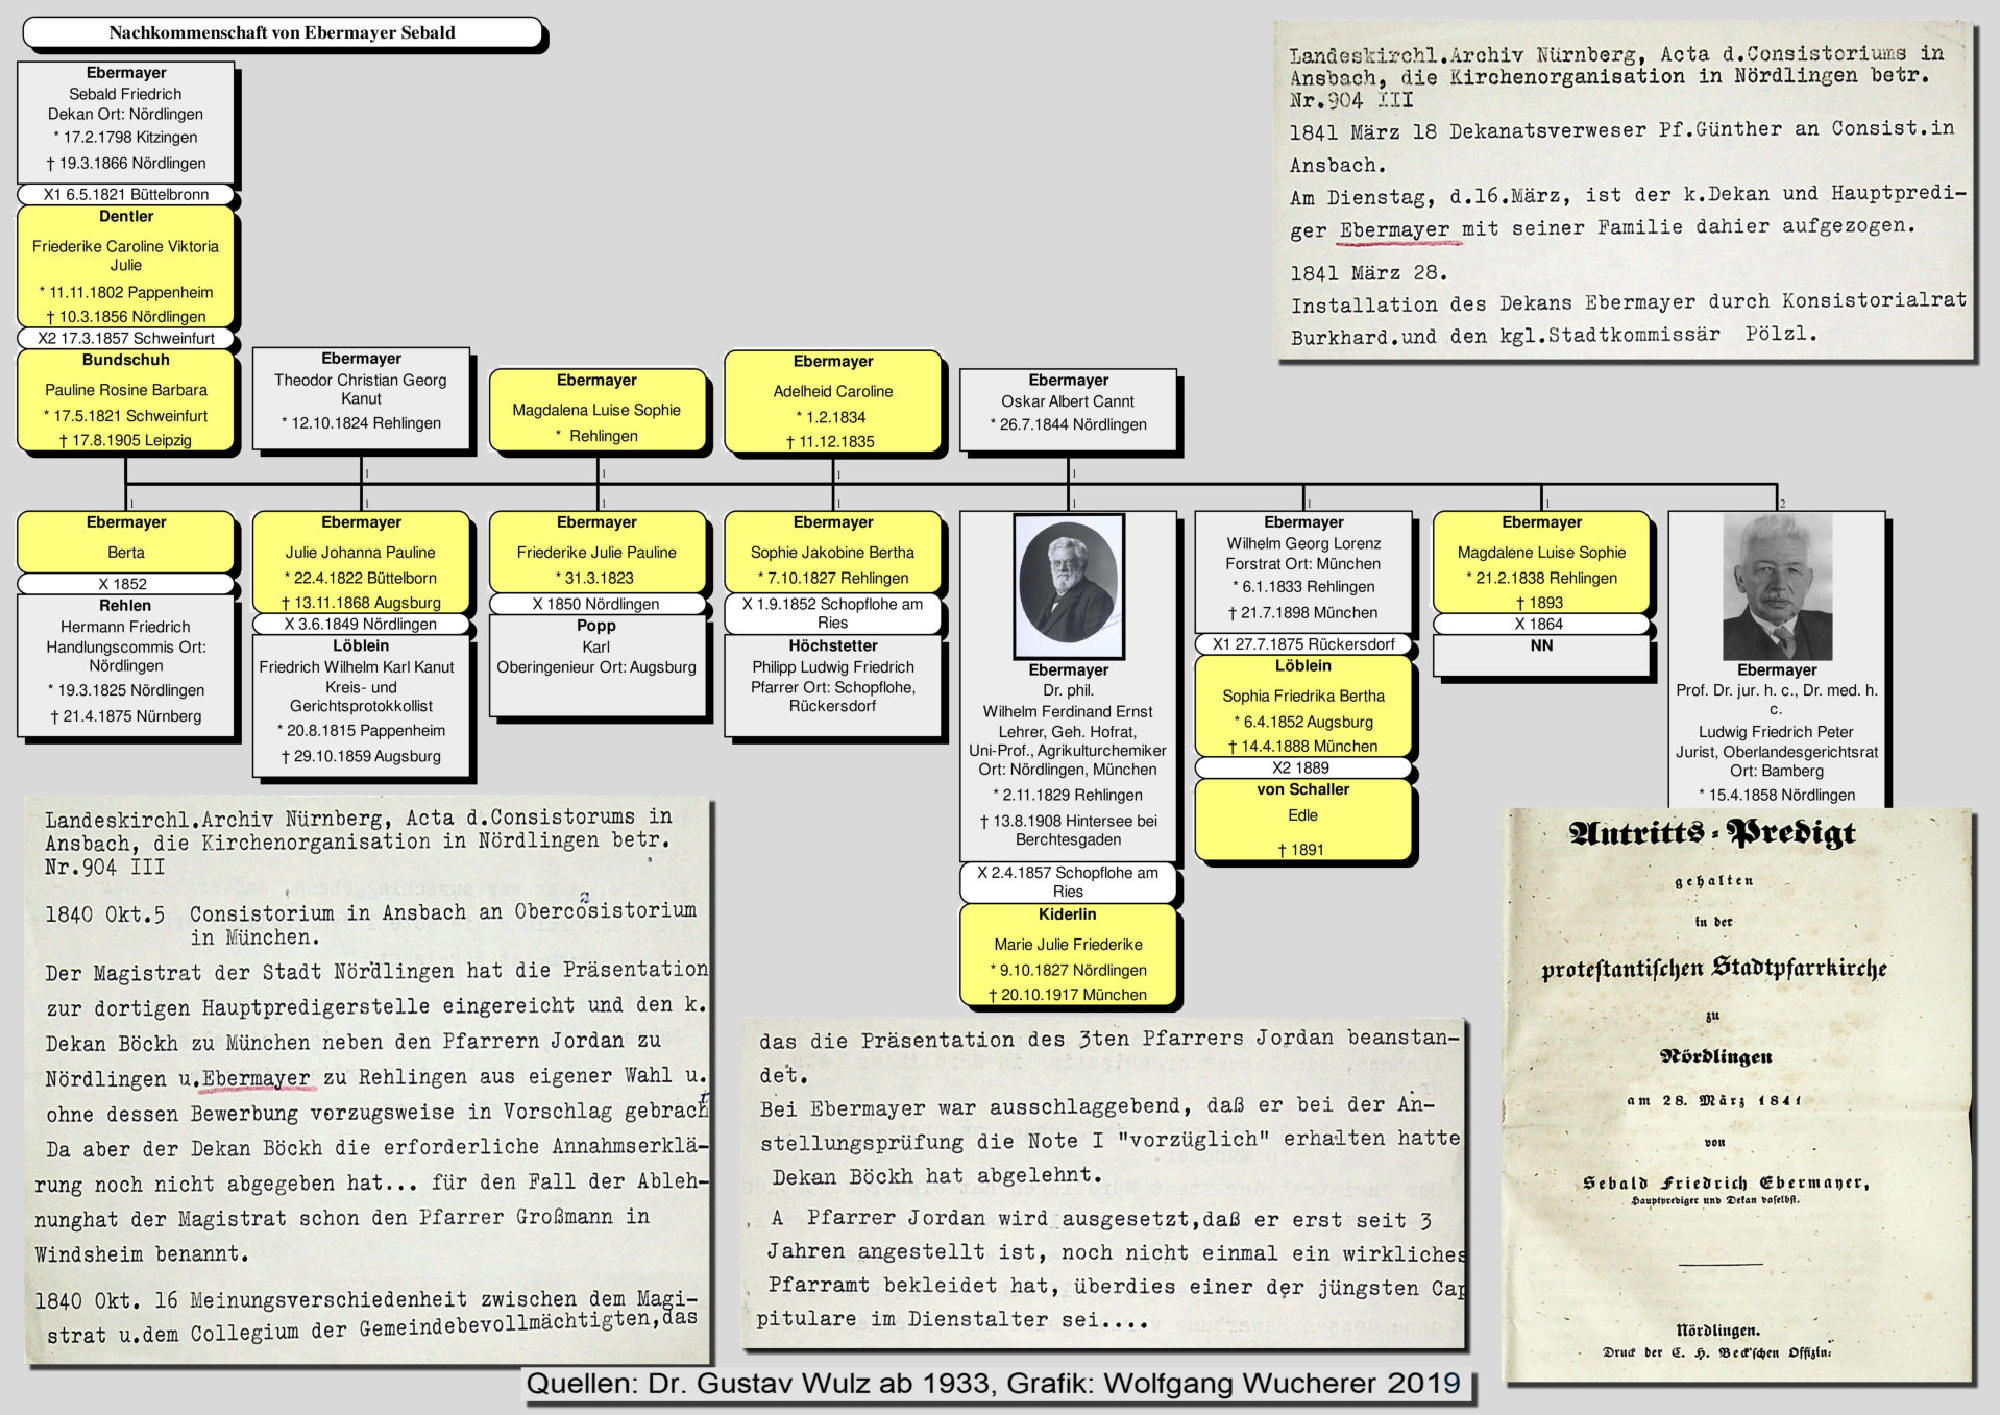Screen dimensions: 2000x1415
Task: Select the Oskar Albert Cannt Ebermayer box
Action: [1068, 408]
